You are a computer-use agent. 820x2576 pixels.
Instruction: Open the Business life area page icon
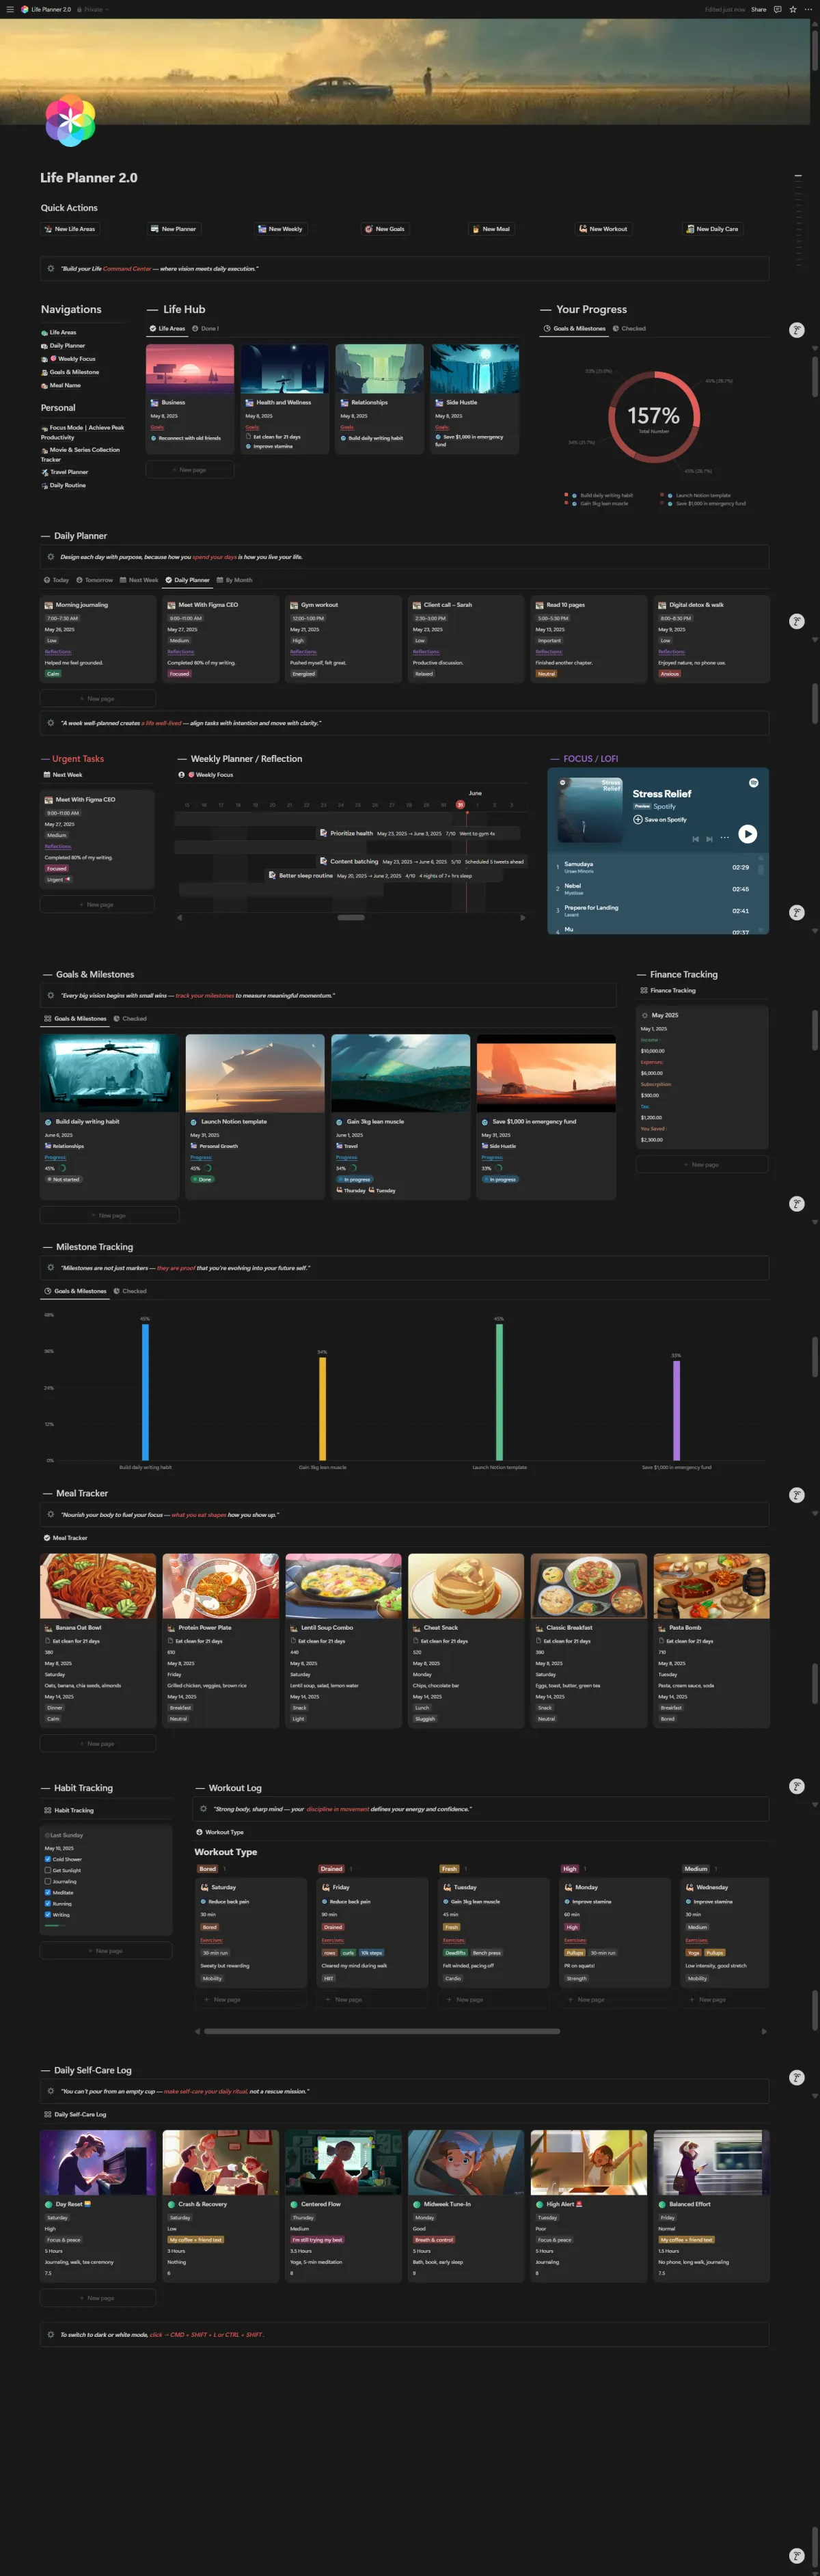click(155, 402)
